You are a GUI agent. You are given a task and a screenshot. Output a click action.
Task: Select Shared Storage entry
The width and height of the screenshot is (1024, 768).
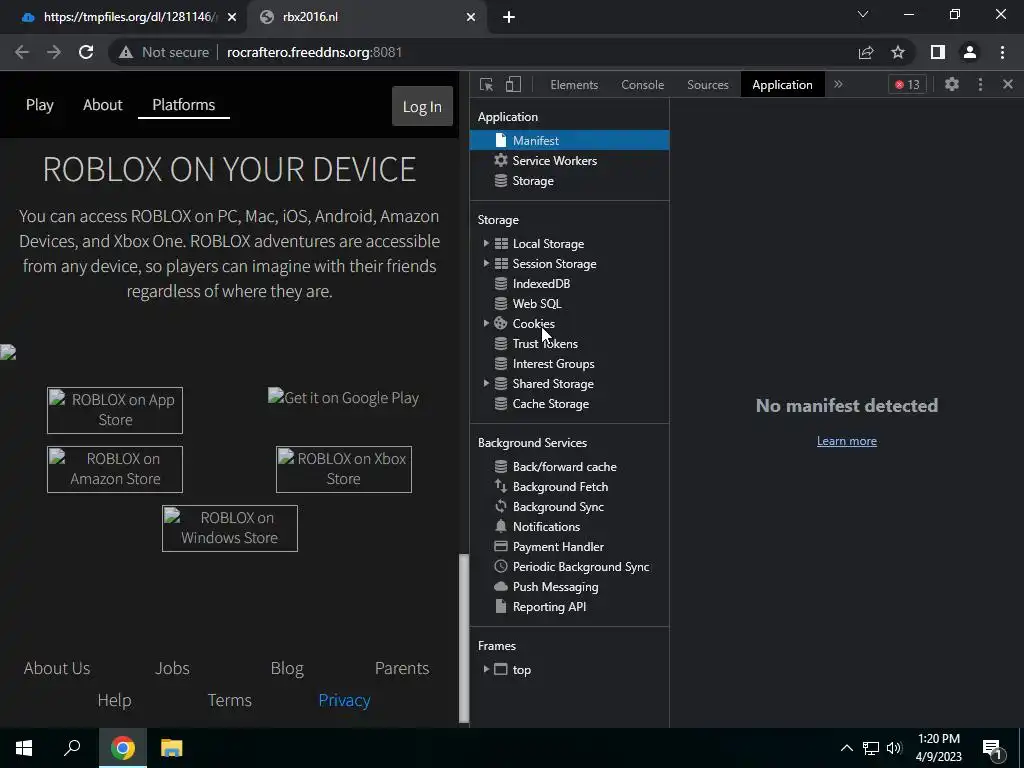pyautogui.click(x=552, y=384)
